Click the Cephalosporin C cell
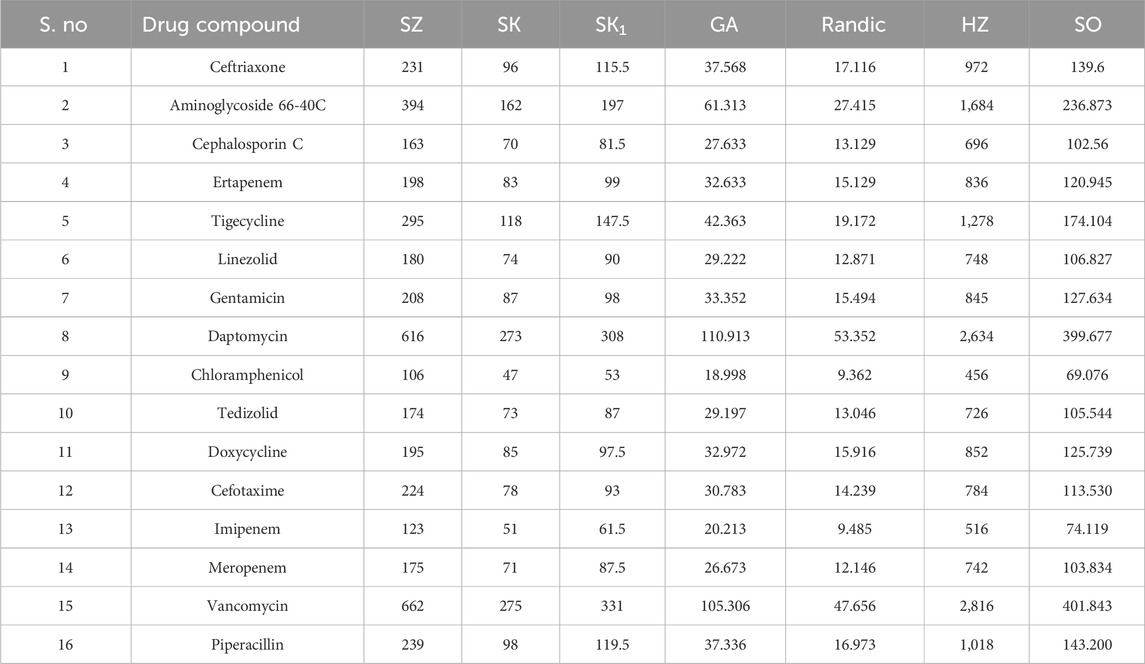This screenshot has height=664, width=1145. pyautogui.click(x=247, y=143)
